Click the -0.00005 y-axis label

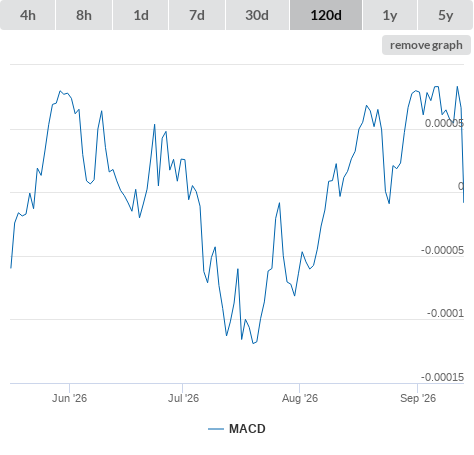coord(442,250)
